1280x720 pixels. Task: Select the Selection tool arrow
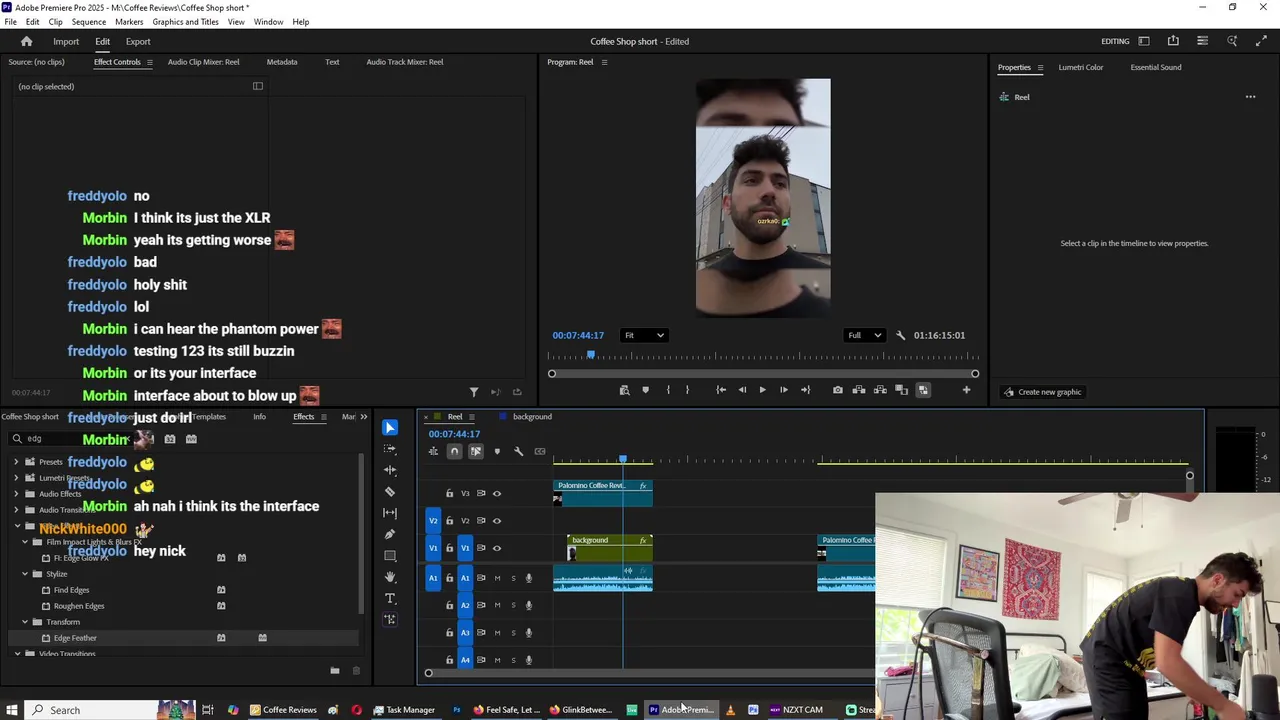click(390, 428)
